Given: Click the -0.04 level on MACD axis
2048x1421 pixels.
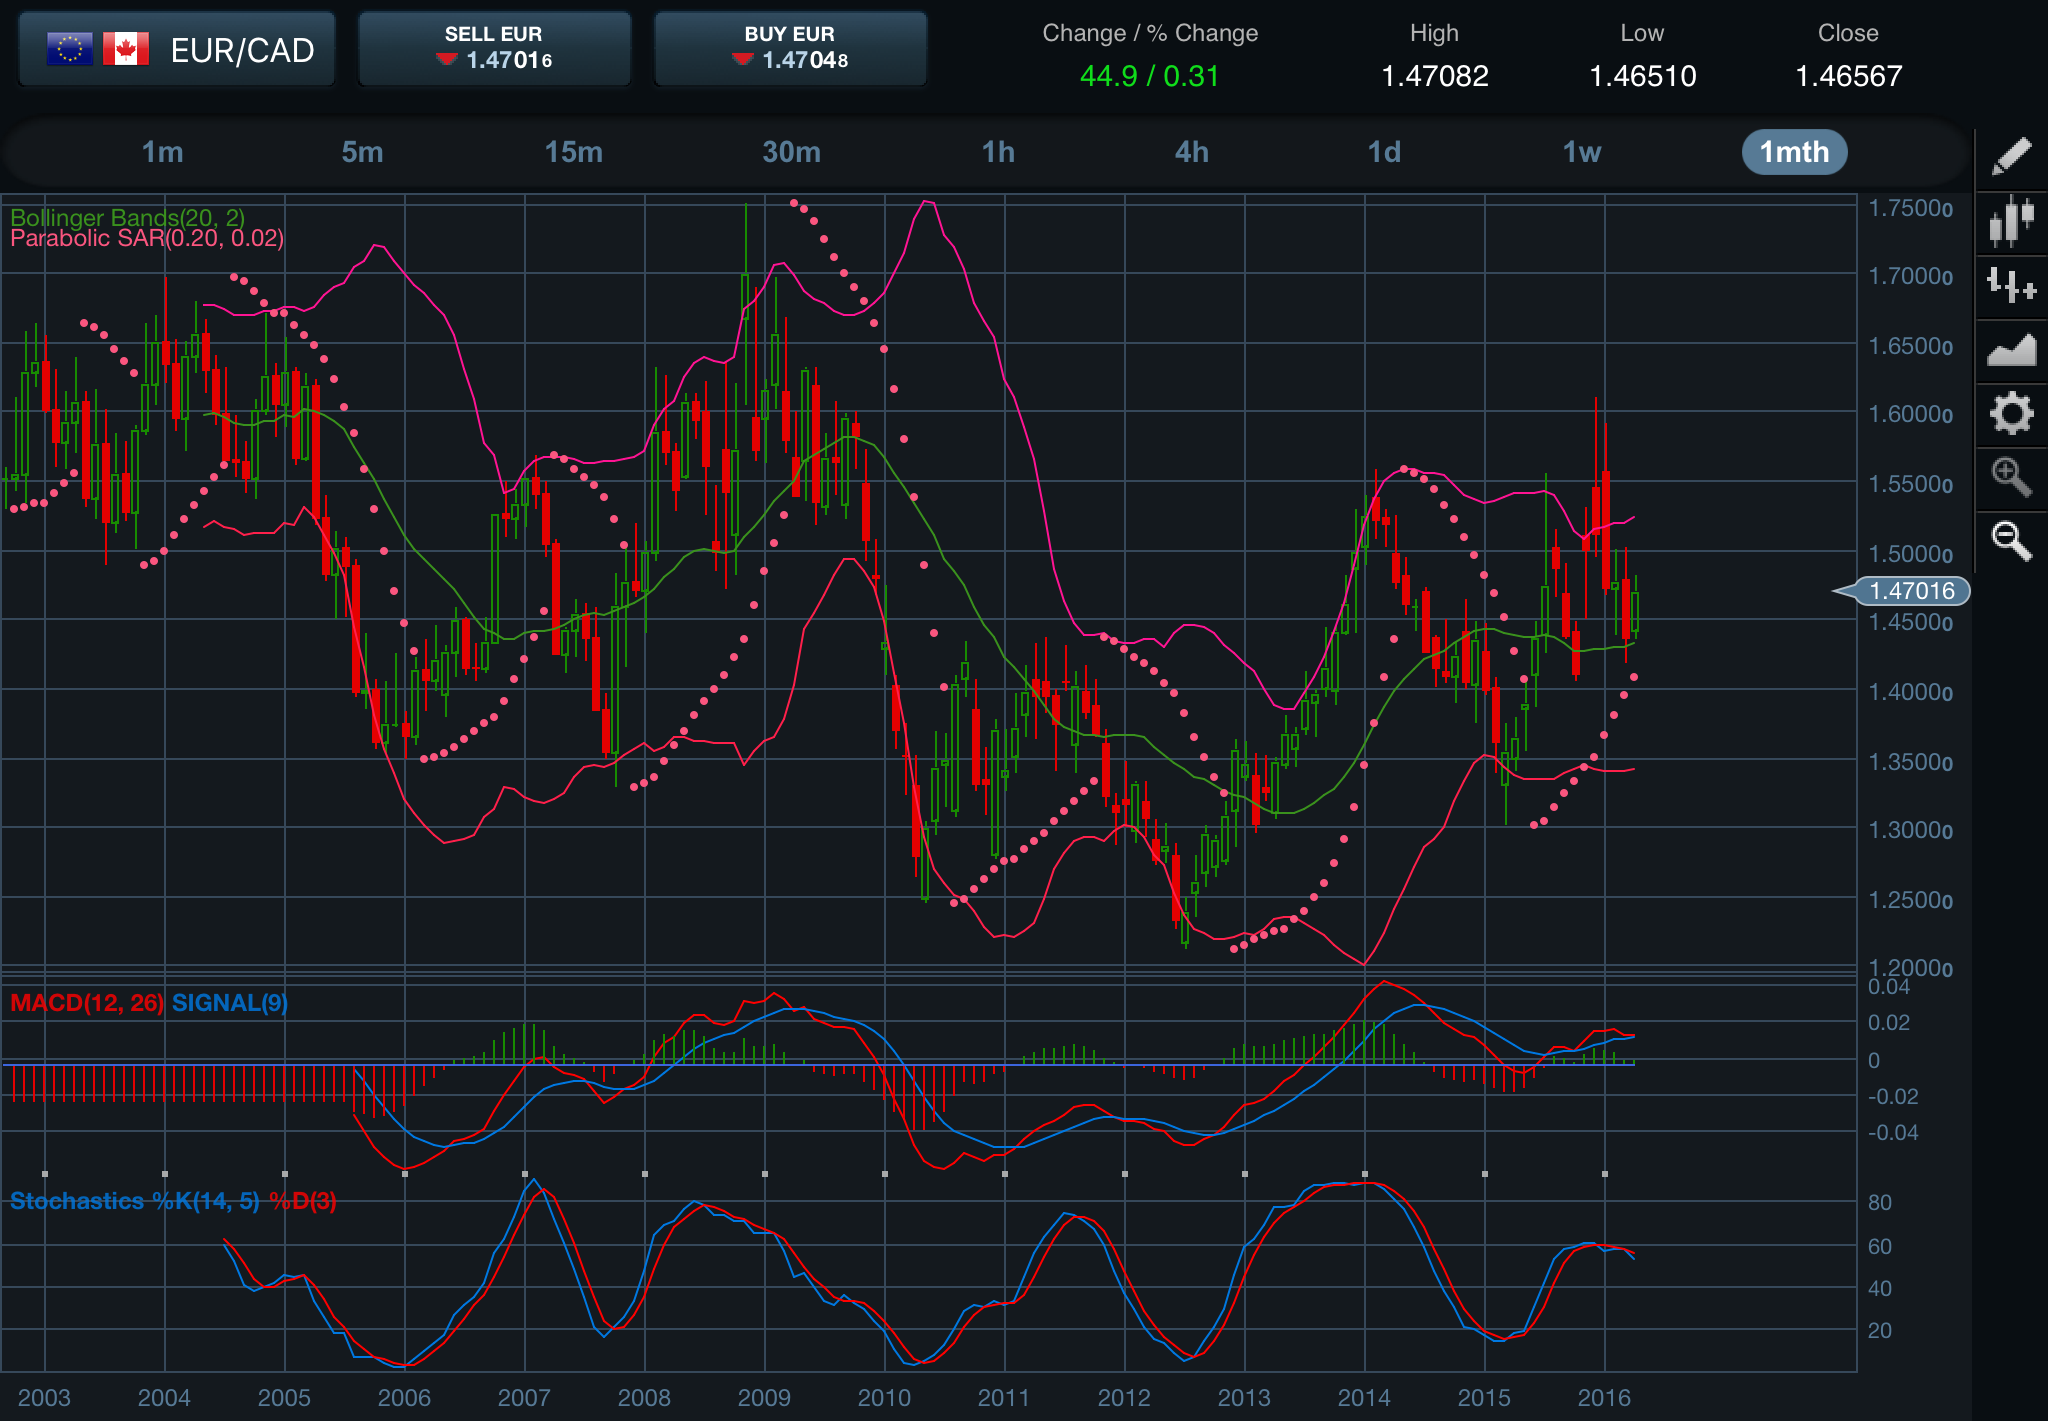Looking at the screenshot, I should (x=1893, y=1132).
